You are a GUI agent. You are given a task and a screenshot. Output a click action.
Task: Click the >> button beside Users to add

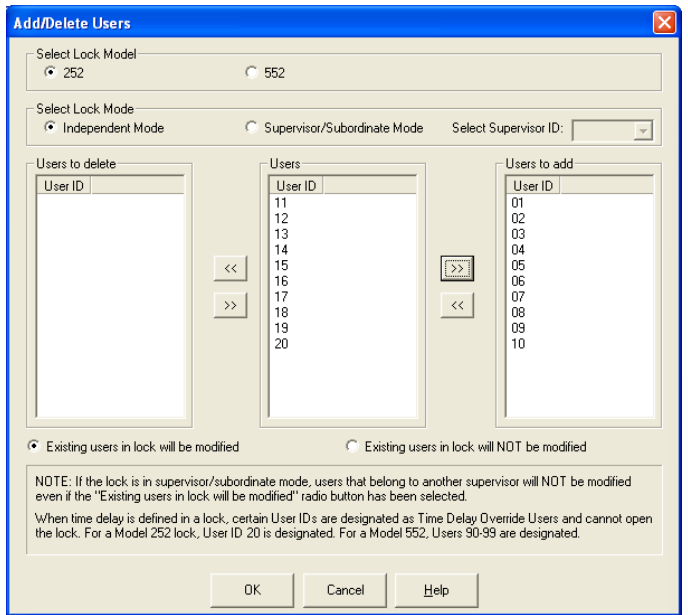click(457, 268)
